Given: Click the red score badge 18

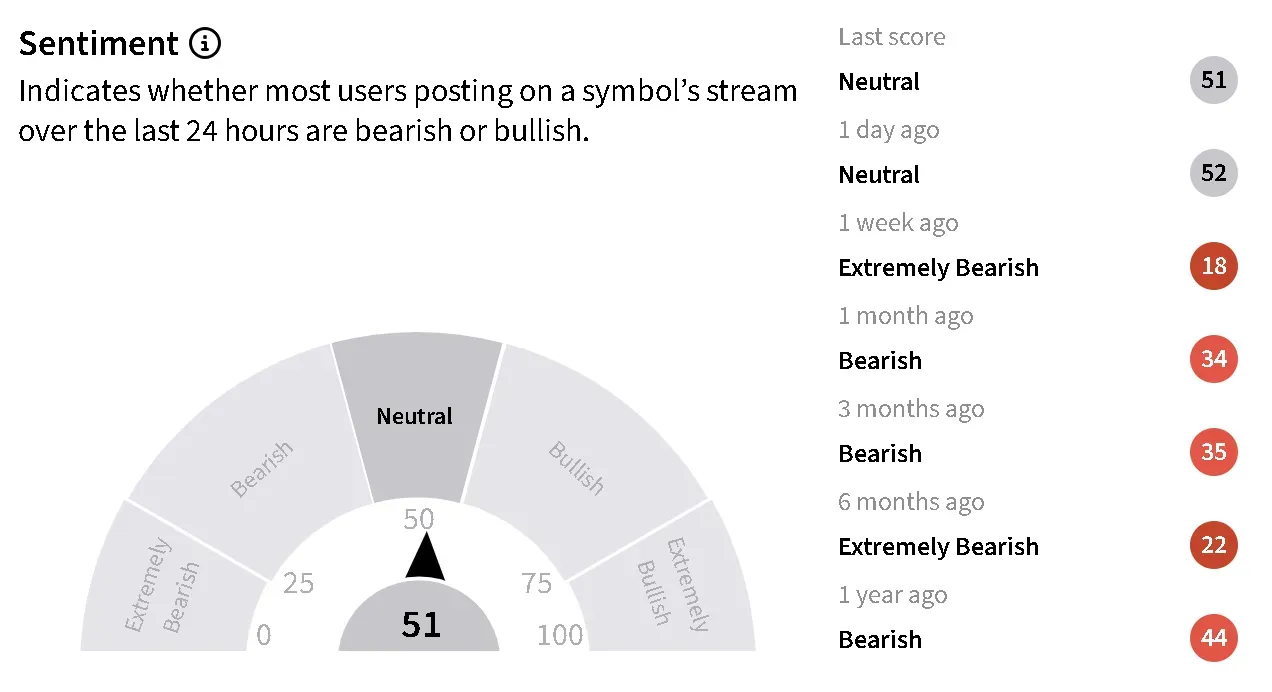Looking at the screenshot, I should click(1213, 267).
